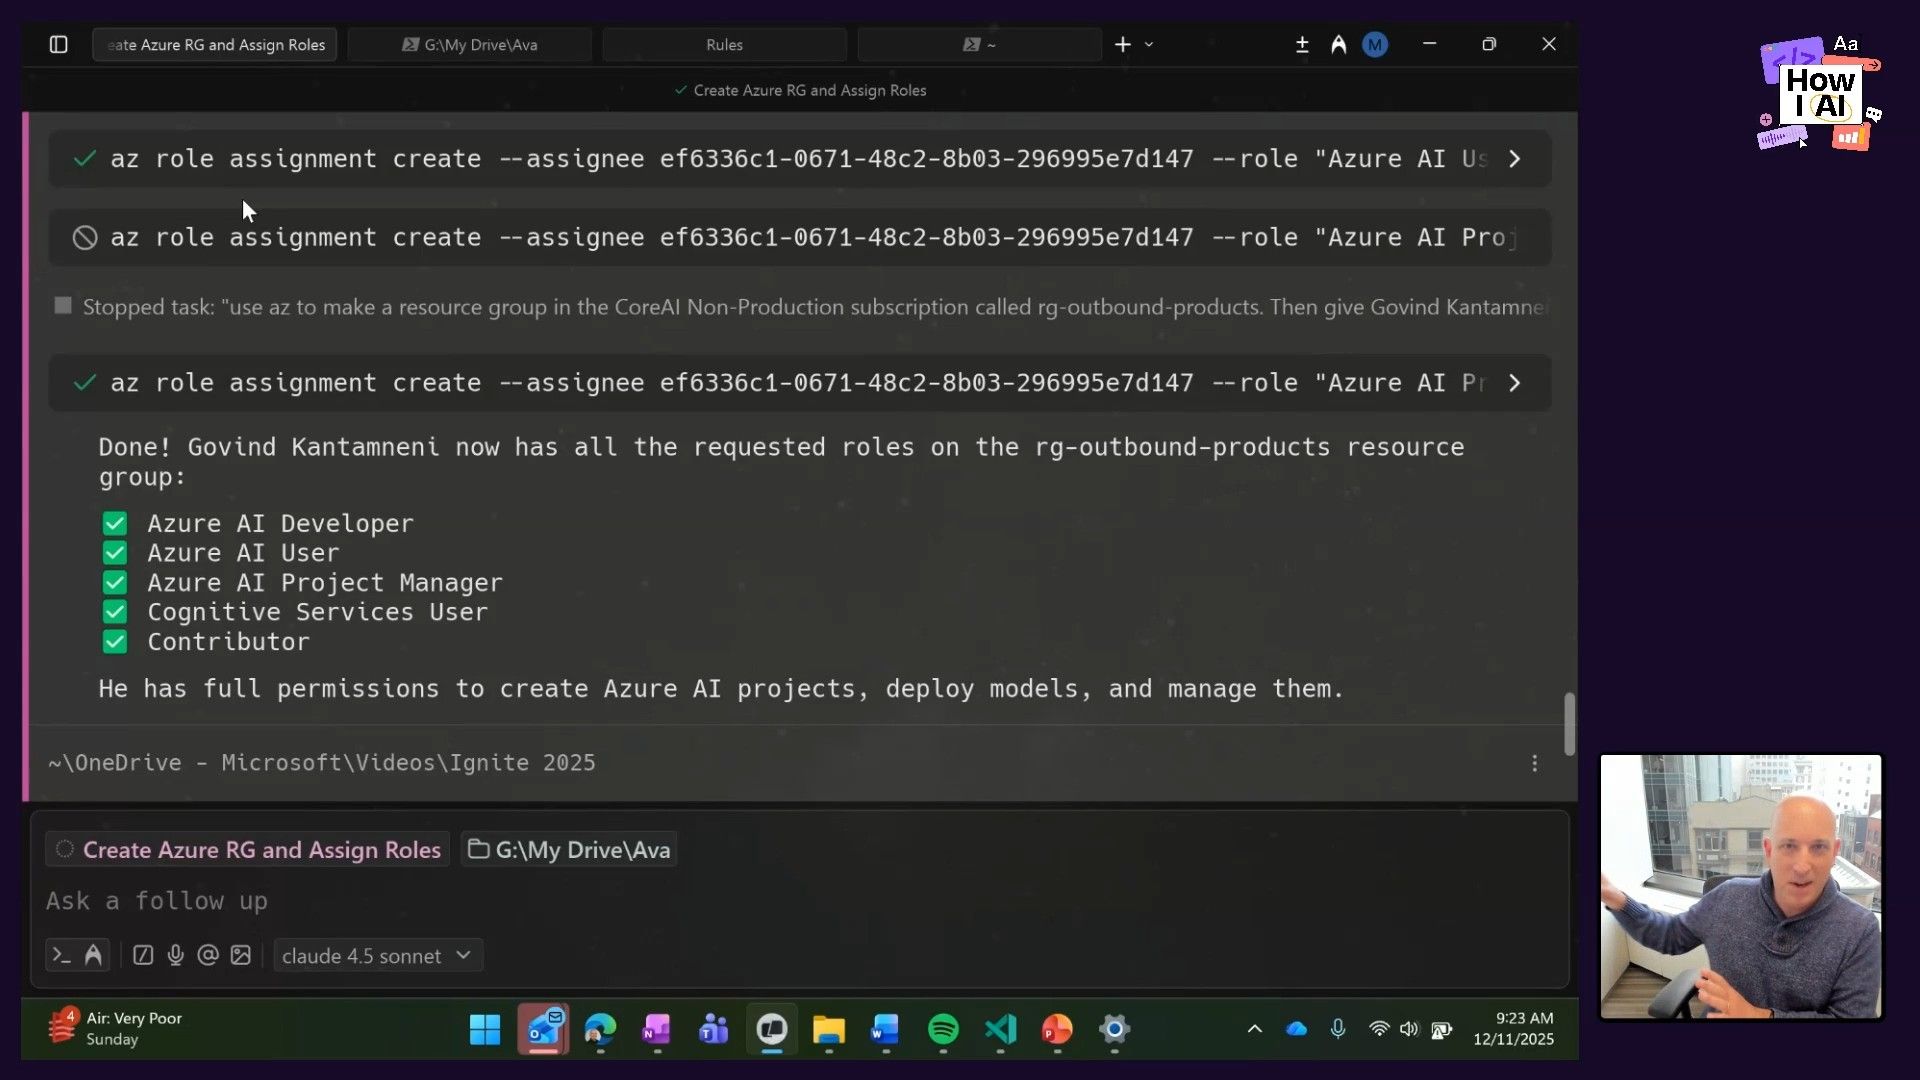This screenshot has height=1080, width=1920.
Task: Click the 'G:\My Drive\Ava' folder chip
Action: pyautogui.click(x=569, y=850)
